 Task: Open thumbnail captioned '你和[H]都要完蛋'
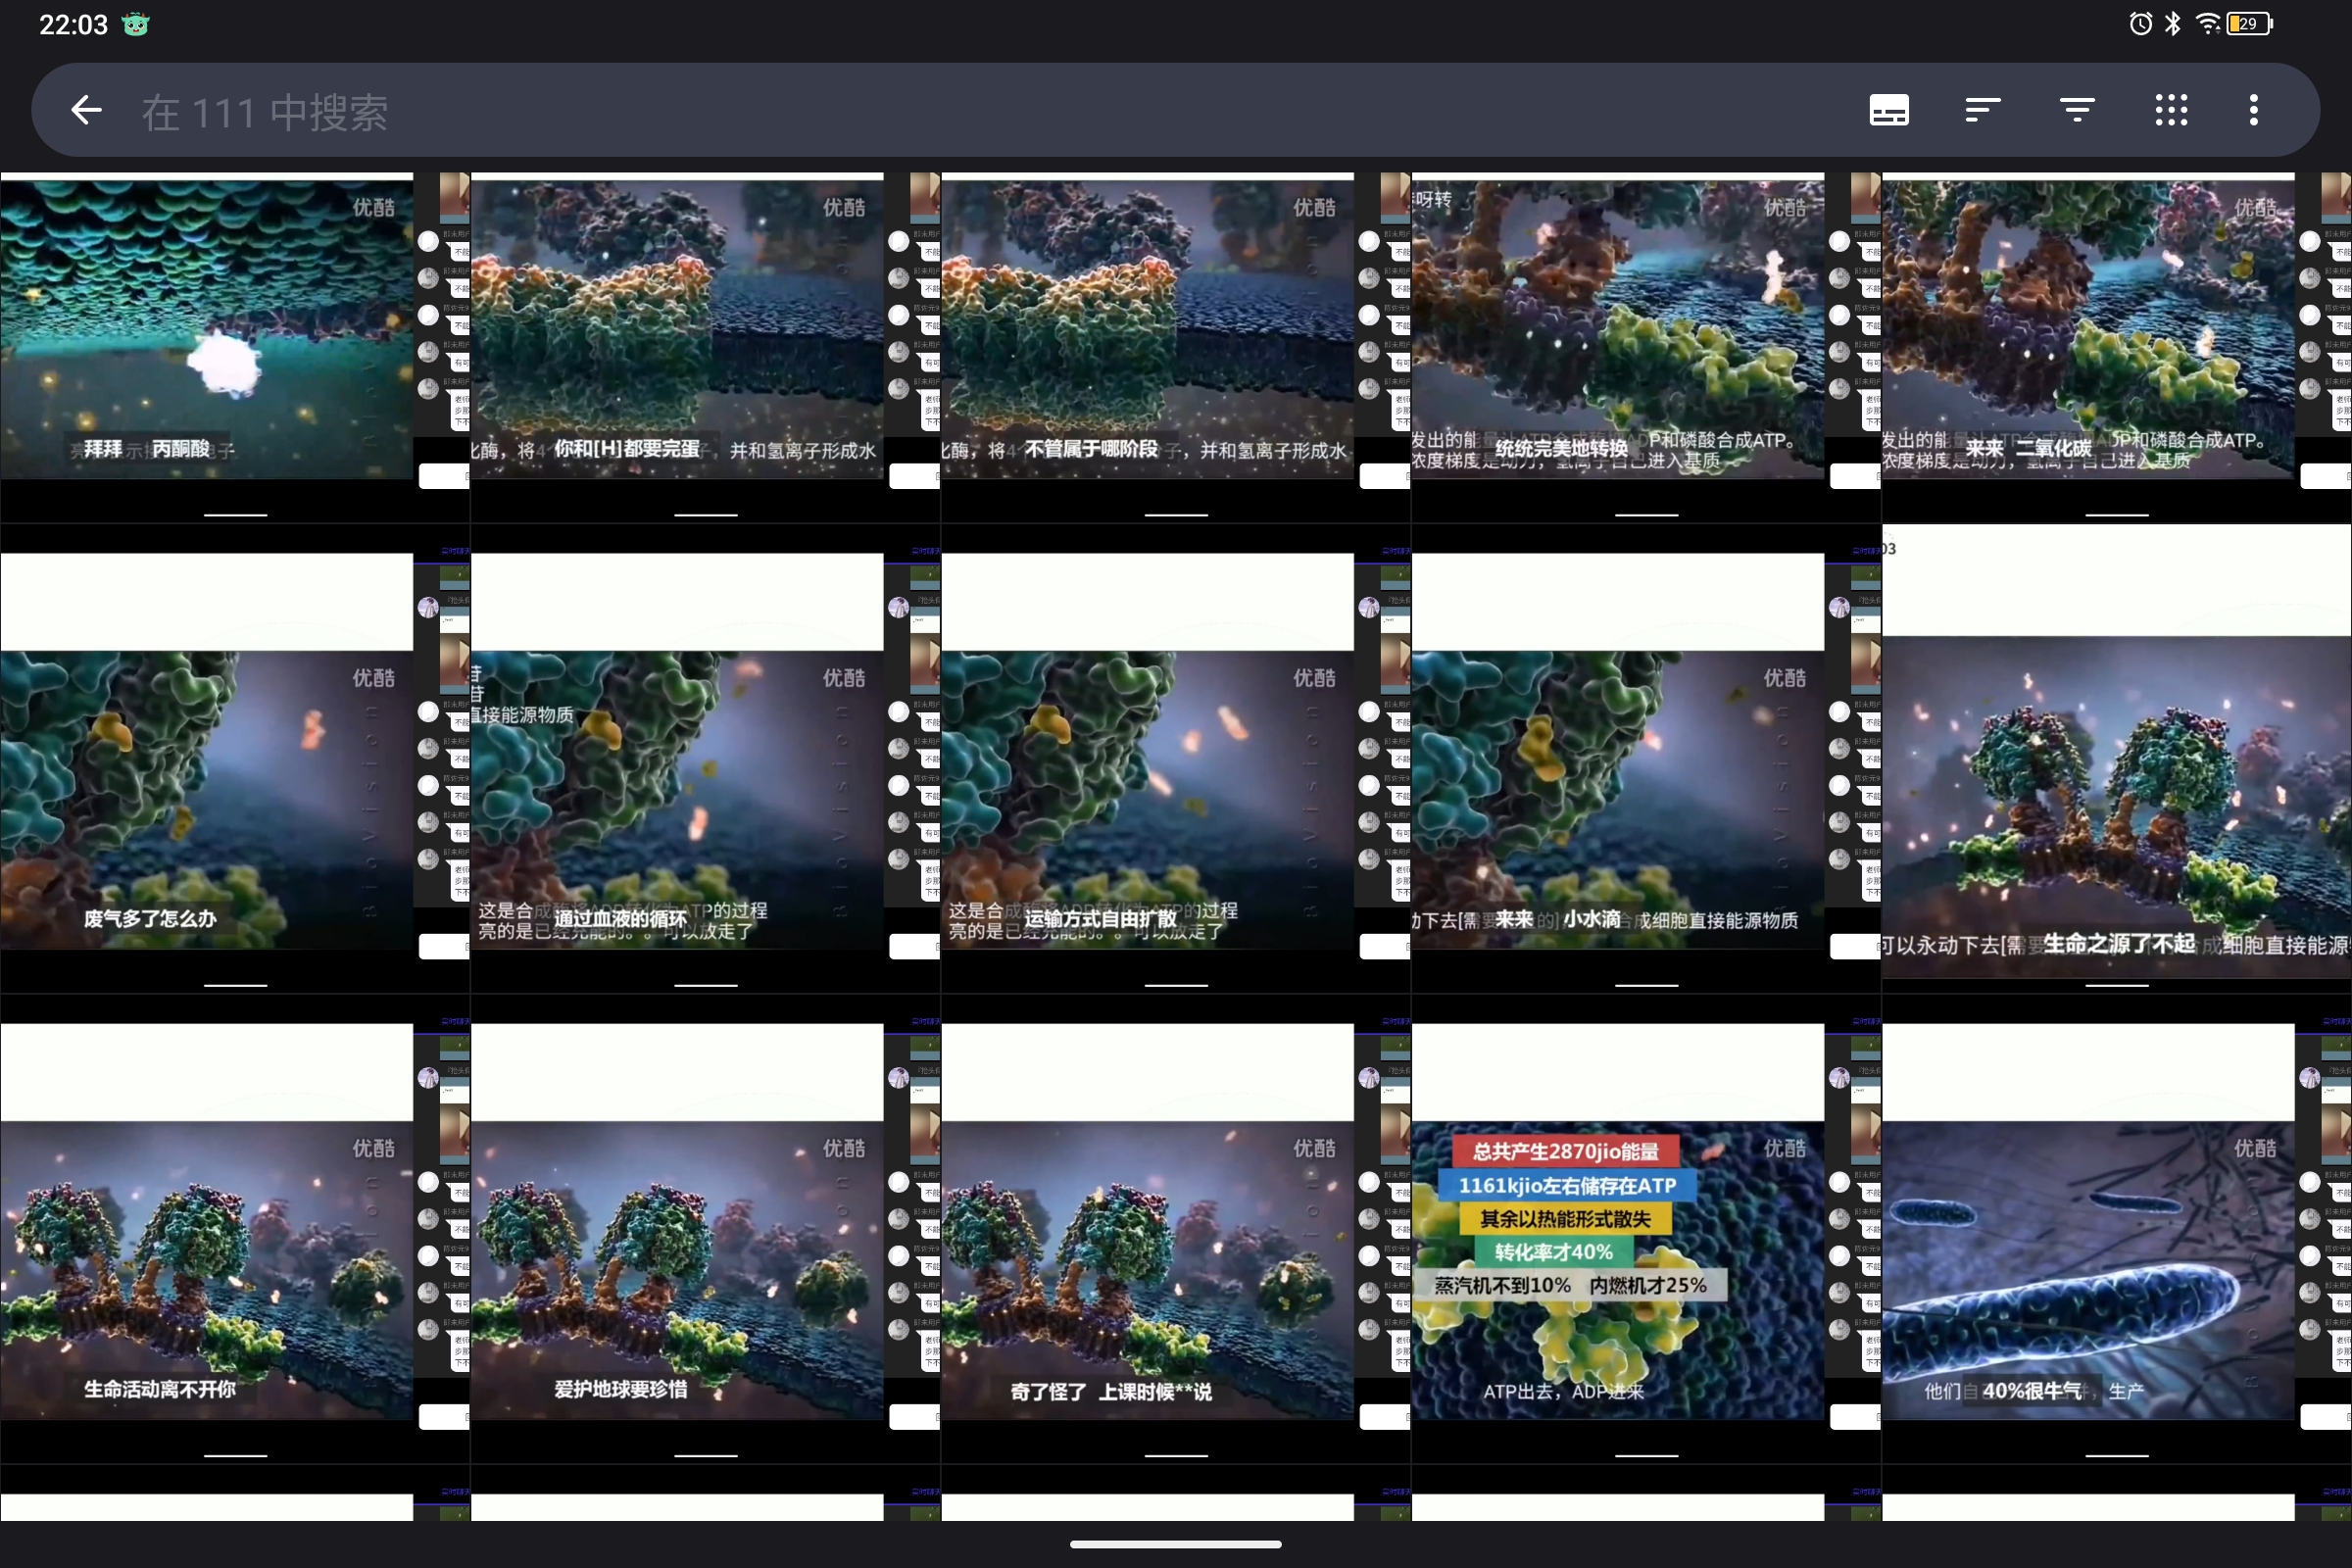point(705,348)
